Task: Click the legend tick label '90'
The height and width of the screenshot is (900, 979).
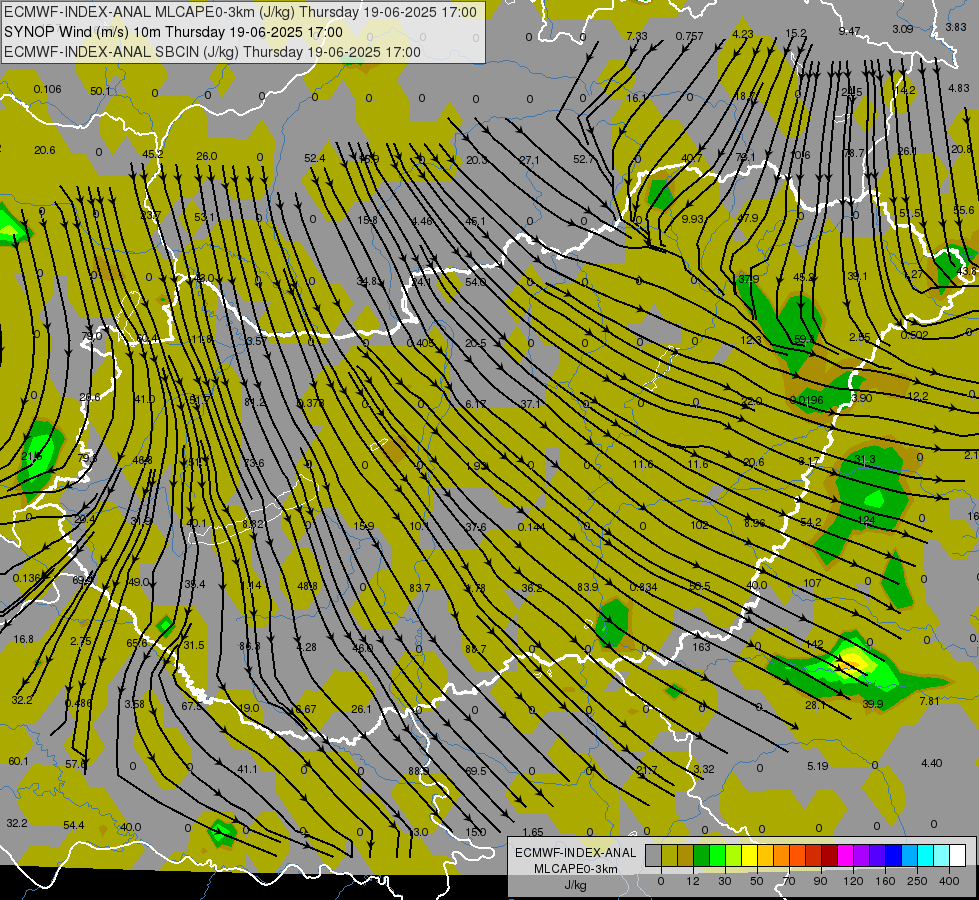Action: tap(820, 881)
